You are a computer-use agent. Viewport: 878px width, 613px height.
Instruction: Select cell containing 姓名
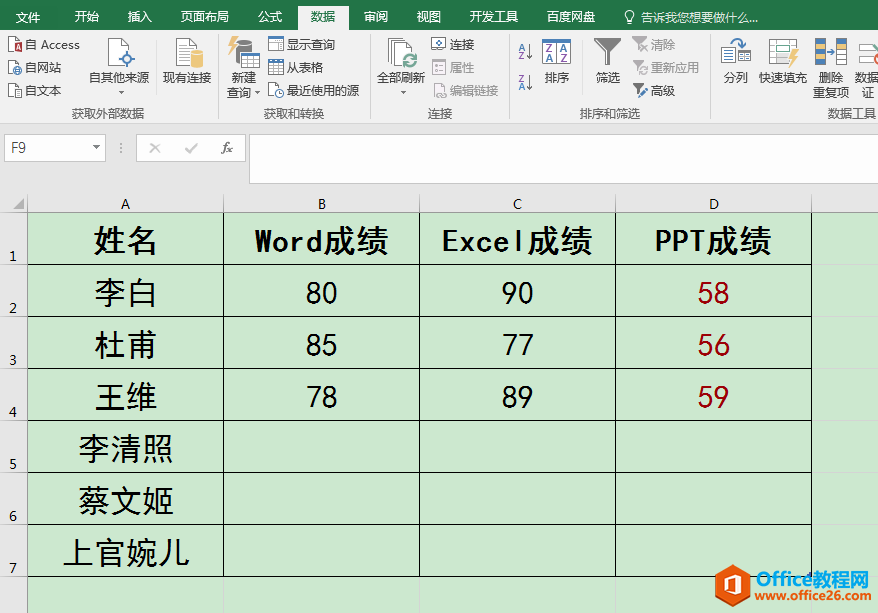pos(125,239)
